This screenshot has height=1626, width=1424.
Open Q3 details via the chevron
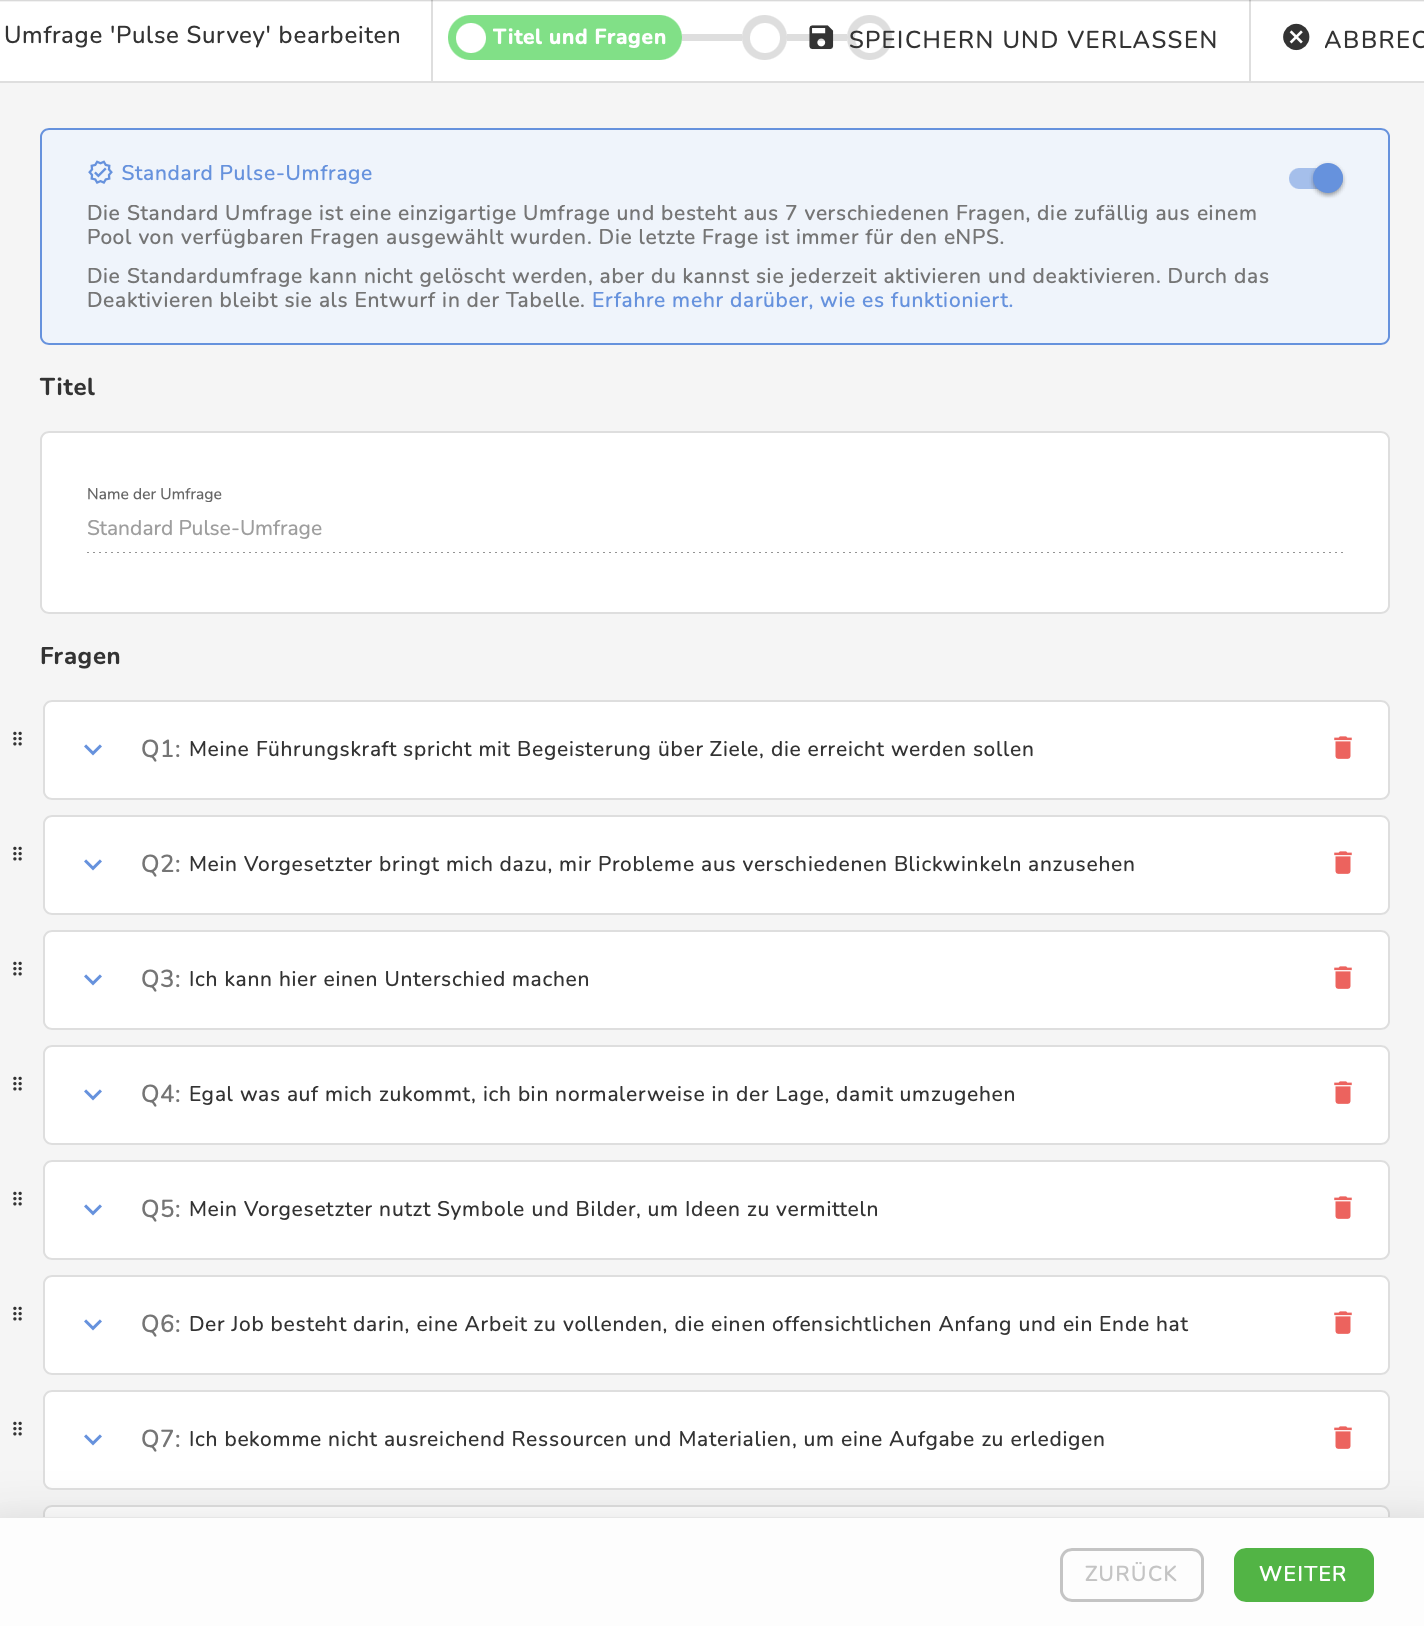(x=93, y=979)
